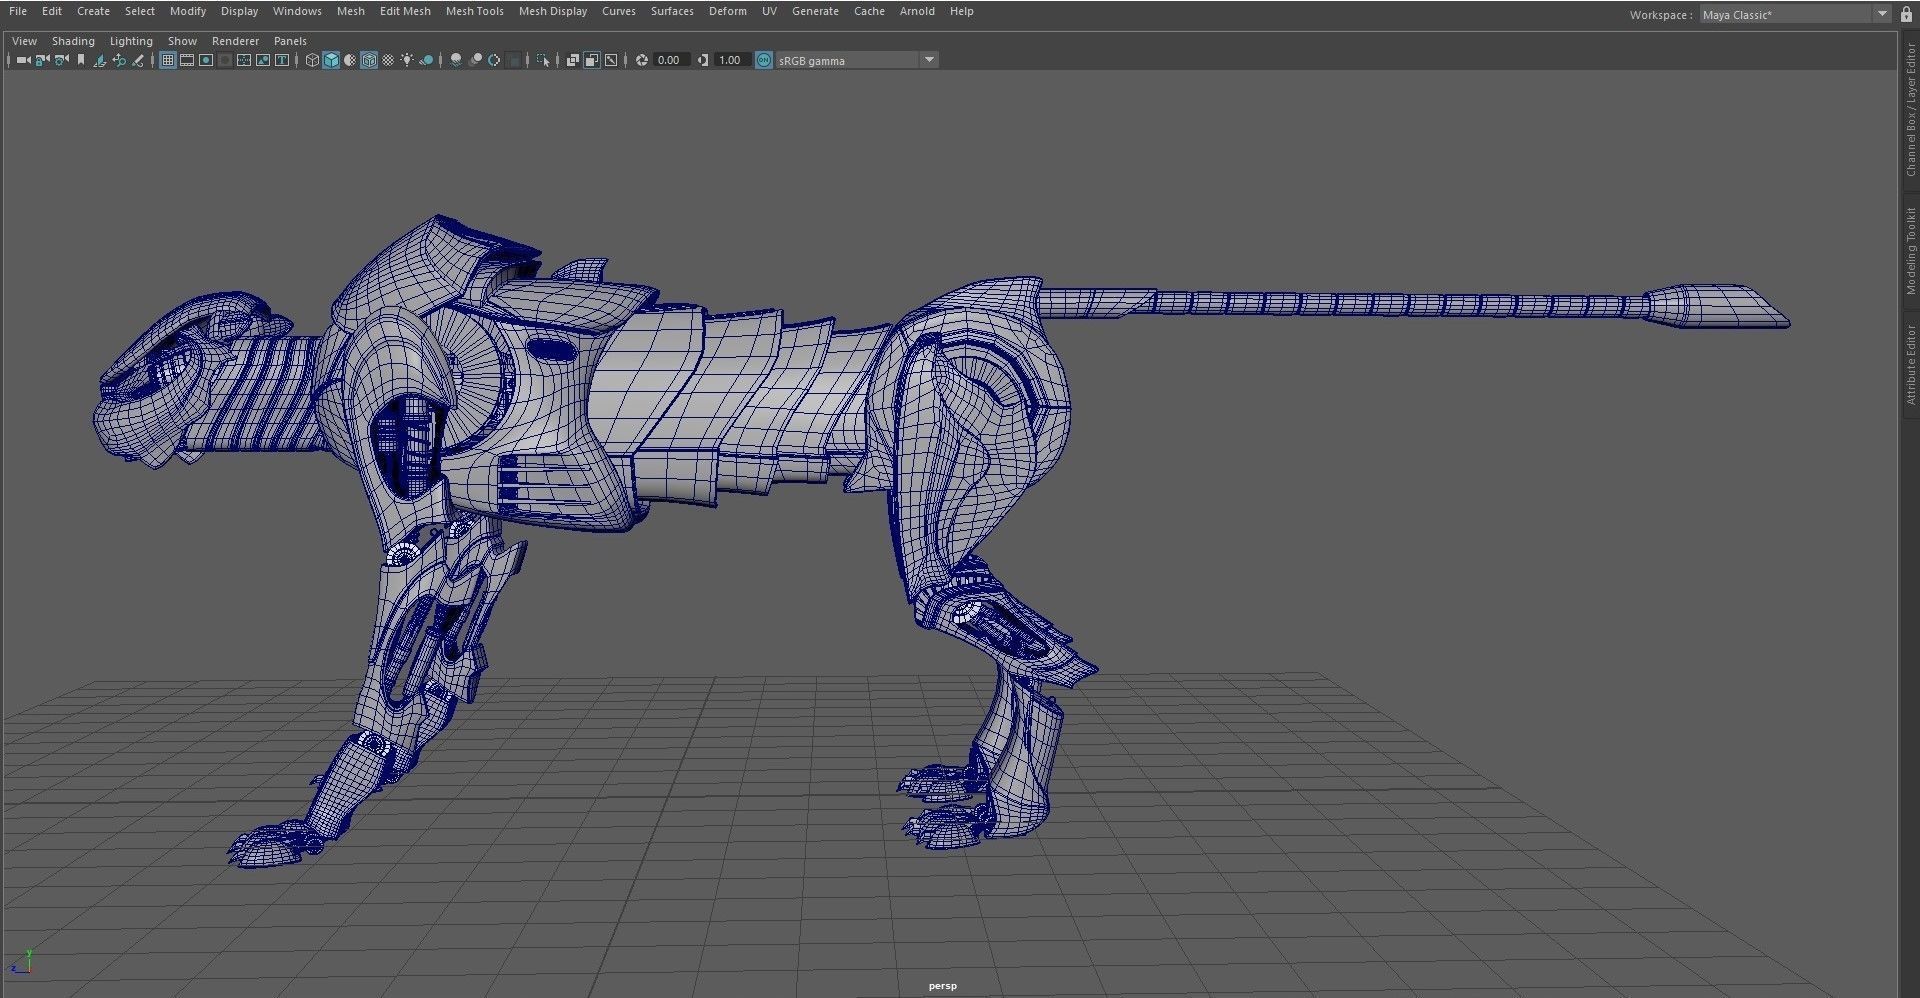Viewport: 1920px width, 998px height.
Task: Open the Deform menu
Action: point(728,11)
